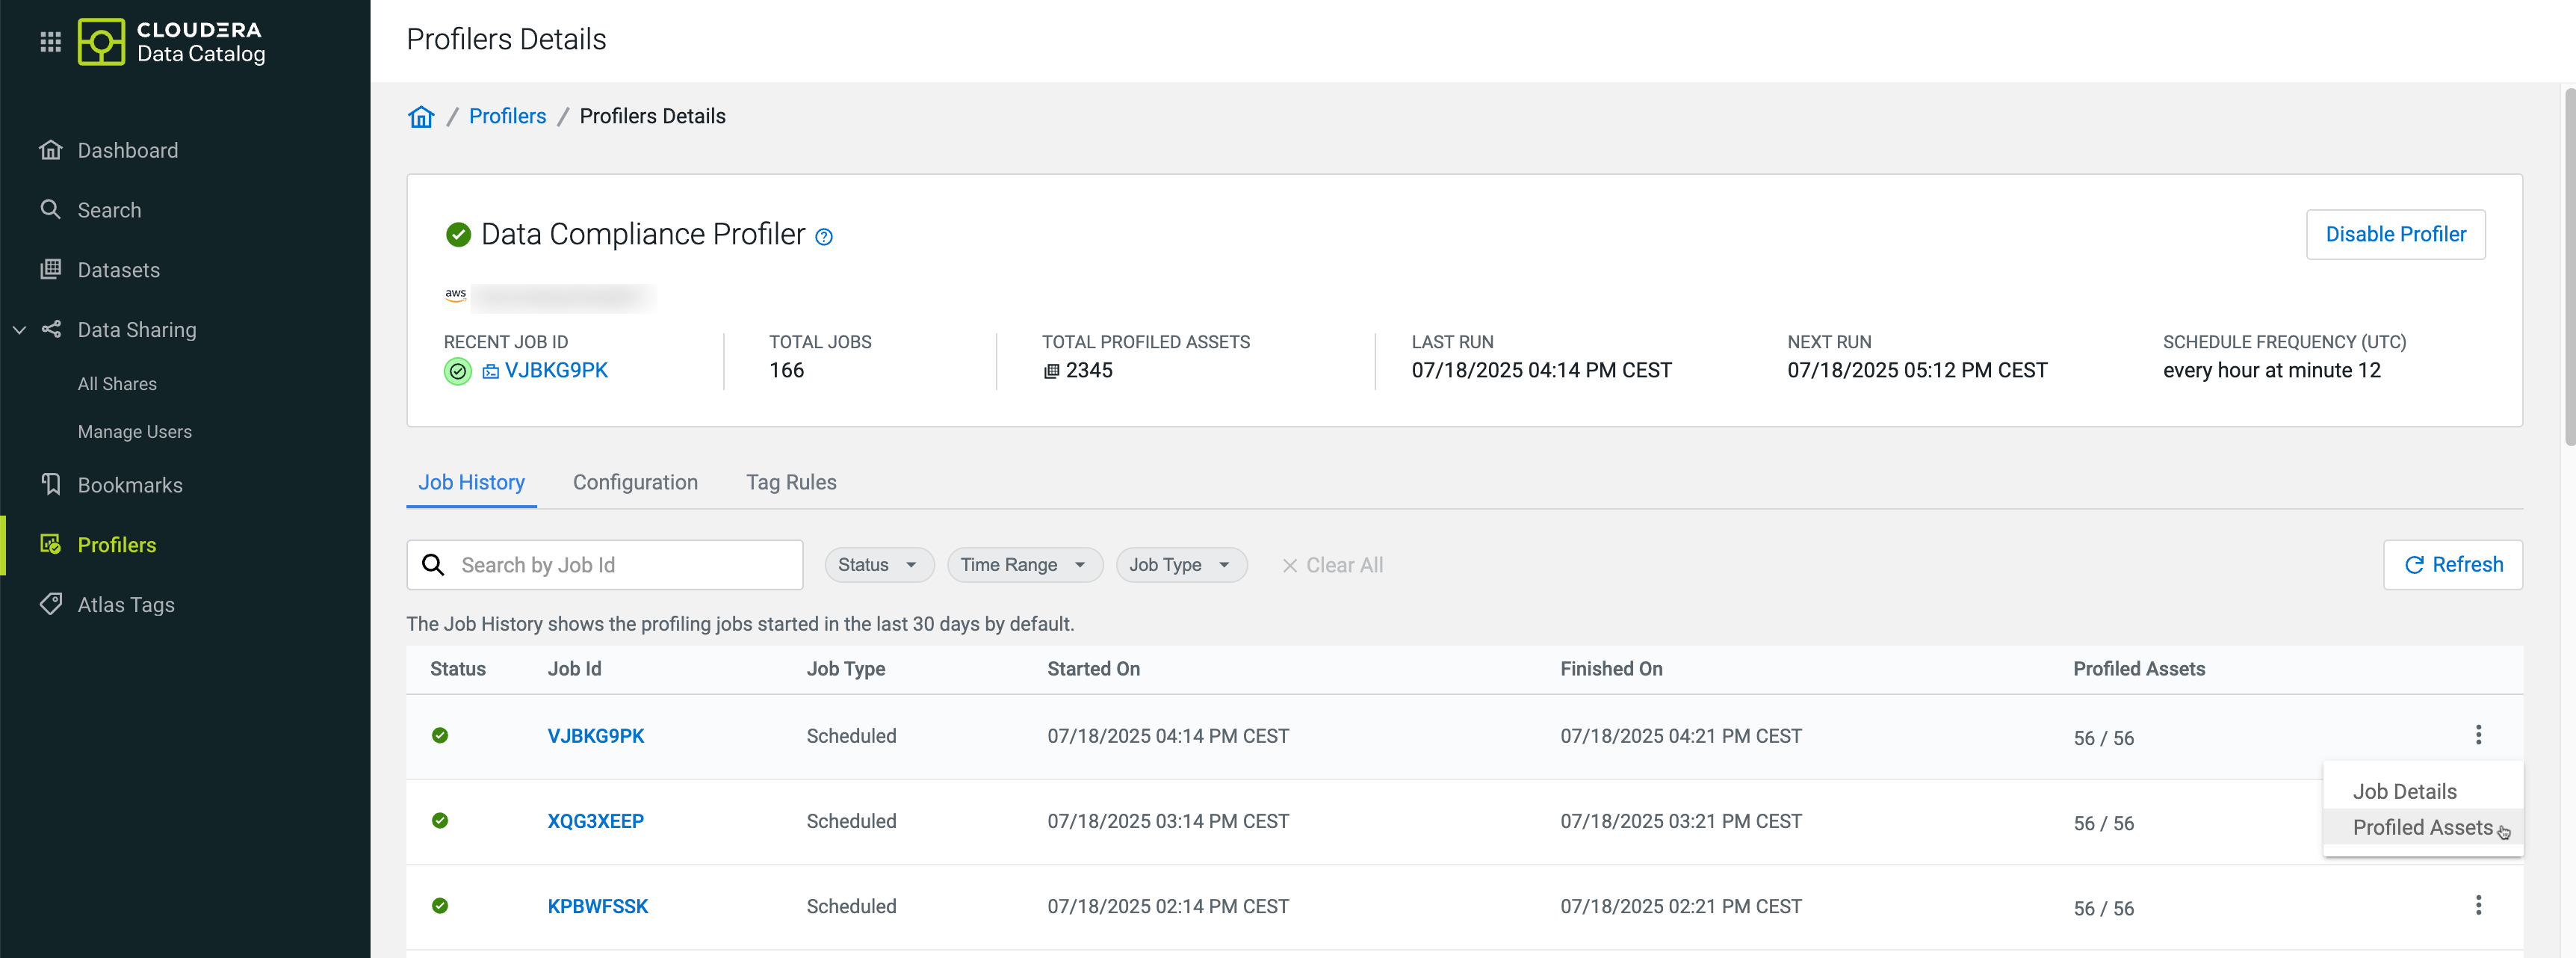Open kebab menu for job KPBWFSSK
Viewport: 2576px width, 958px height.
coord(2477,905)
